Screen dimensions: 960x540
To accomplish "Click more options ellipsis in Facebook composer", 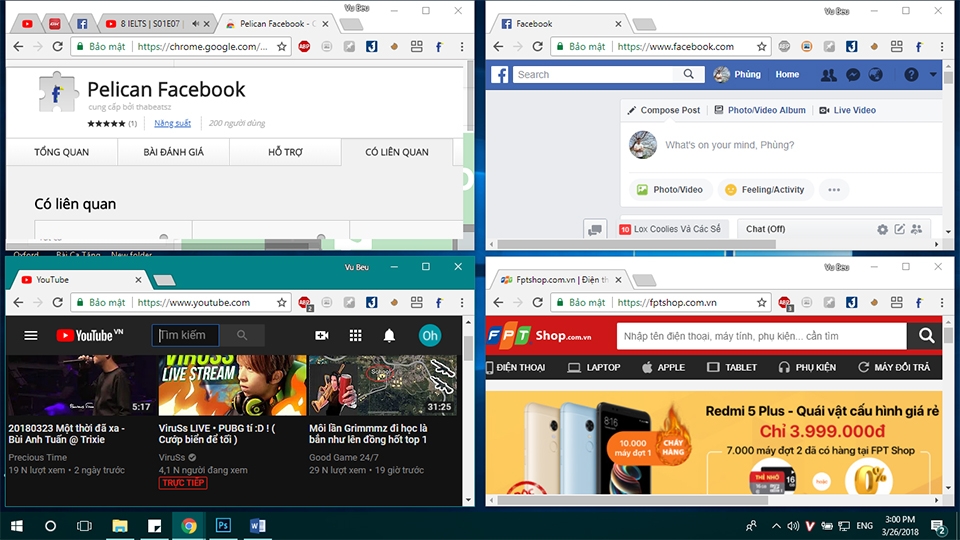I will coord(834,190).
